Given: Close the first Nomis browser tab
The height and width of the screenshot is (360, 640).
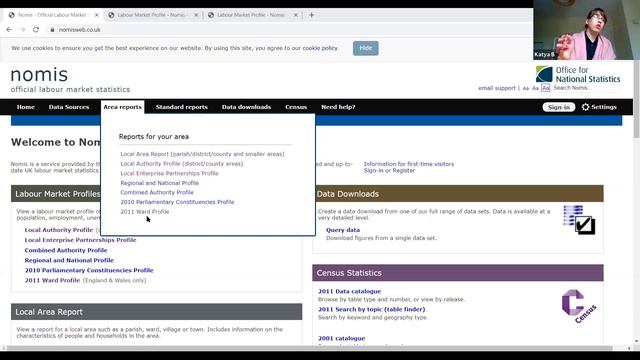Looking at the screenshot, I should [x=96, y=15].
